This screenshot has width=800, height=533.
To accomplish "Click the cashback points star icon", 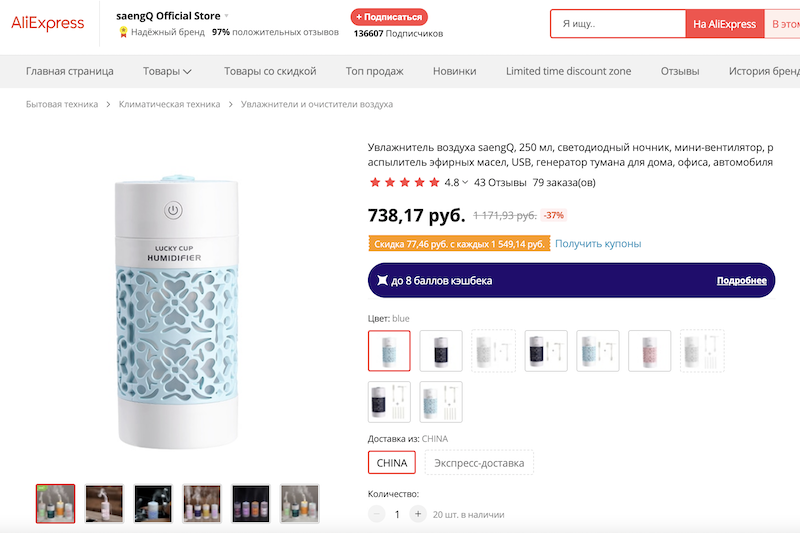I will (382, 281).
